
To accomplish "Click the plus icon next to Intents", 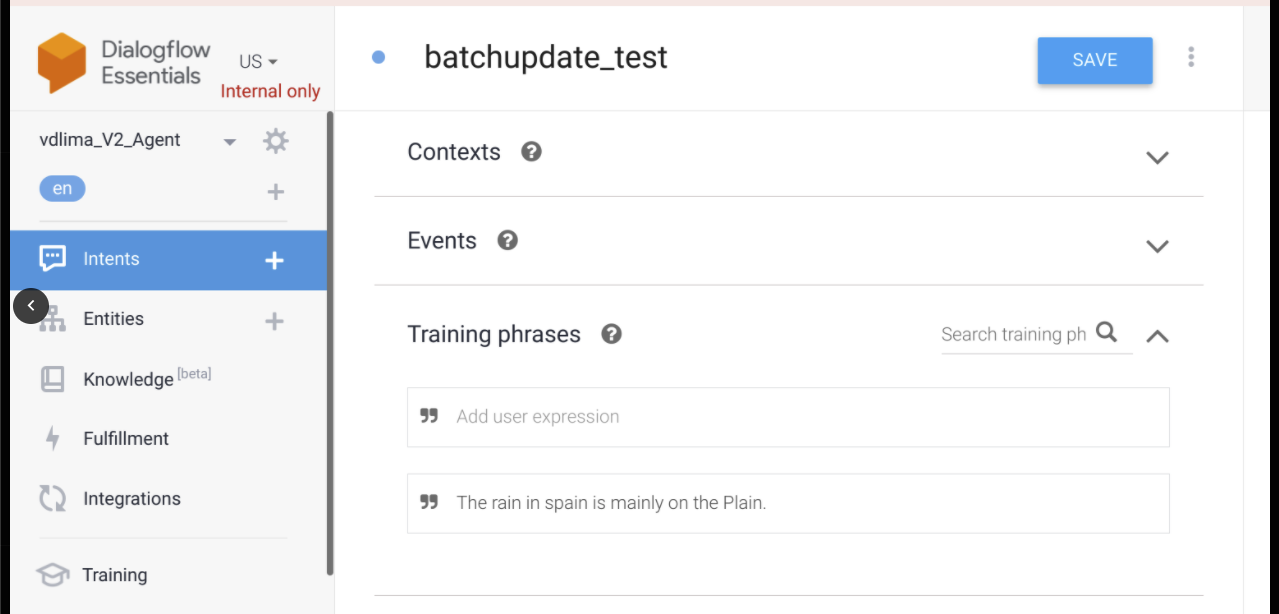I will click(x=274, y=260).
